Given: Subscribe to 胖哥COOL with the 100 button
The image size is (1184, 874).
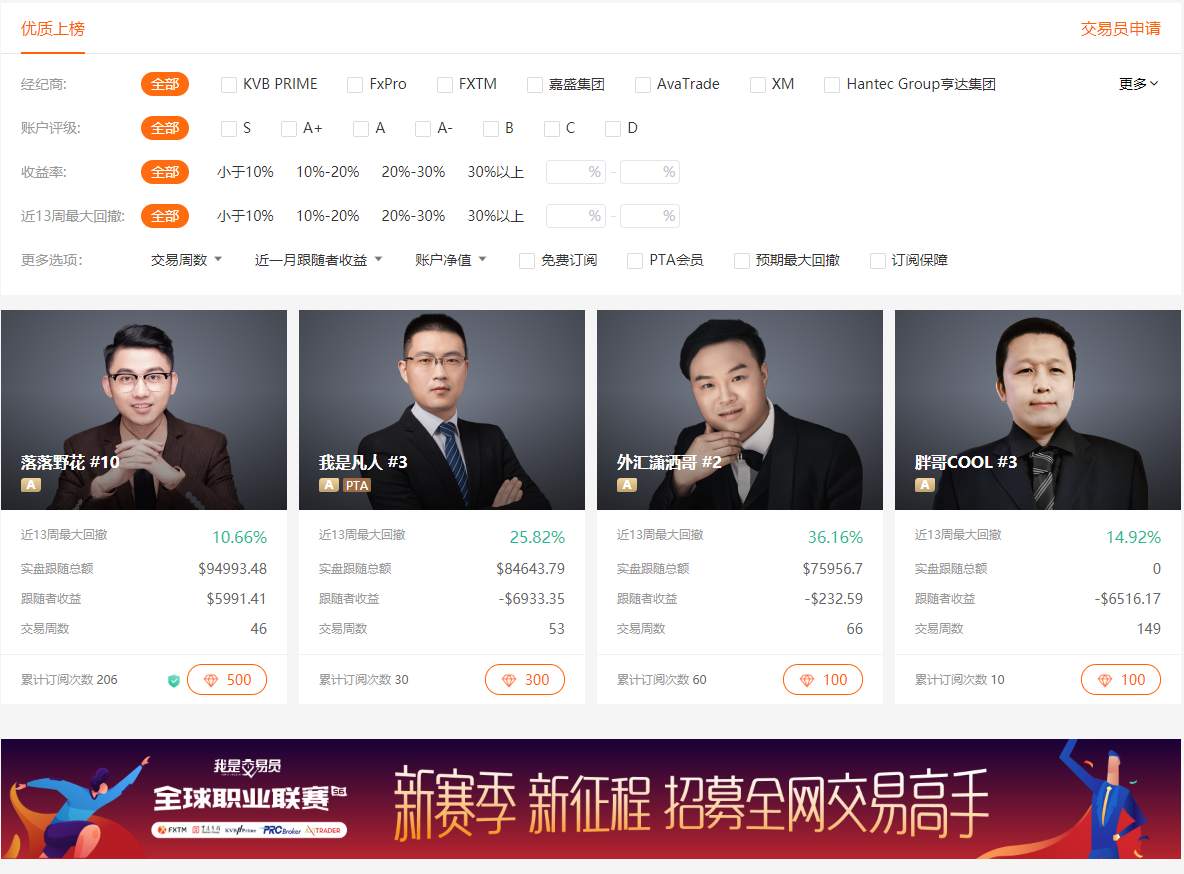Looking at the screenshot, I should pos(1121,680).
